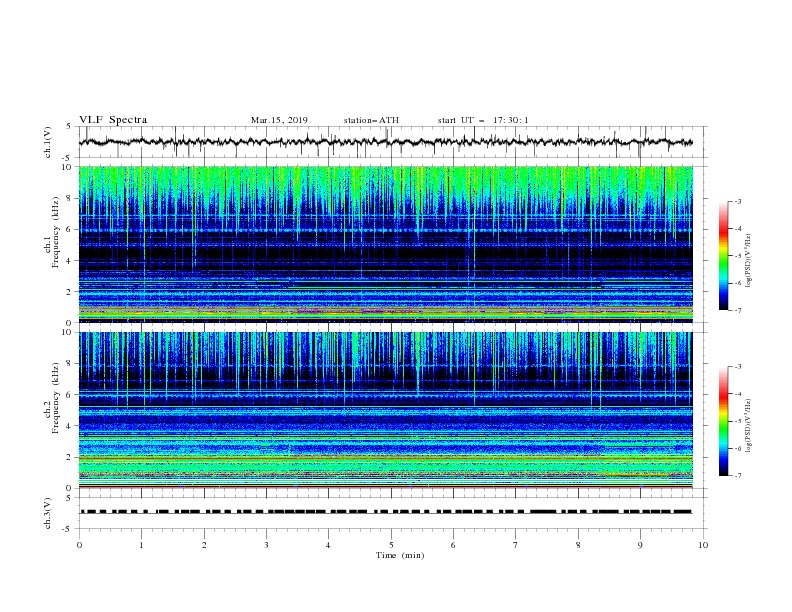The height and width of the screenshot is (612, 792).
Task: Click the "ch.1(V)" waveform axis label
Action: click(x=48, y=142)
